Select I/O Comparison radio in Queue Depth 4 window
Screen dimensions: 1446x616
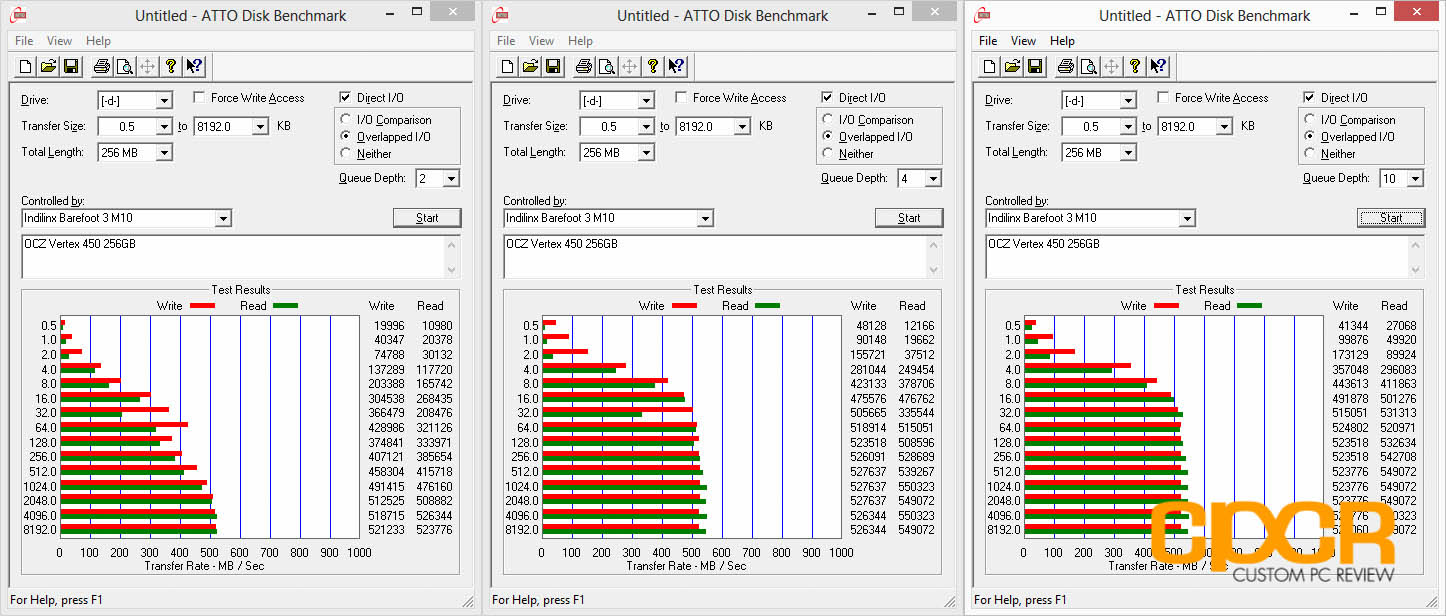[x=829, y=120]
